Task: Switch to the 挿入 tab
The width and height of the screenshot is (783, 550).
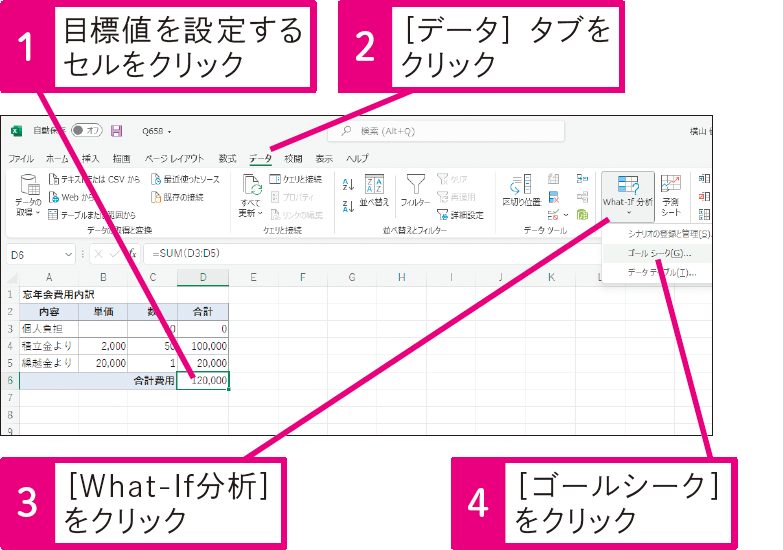Action: click(x=90, y=159)
